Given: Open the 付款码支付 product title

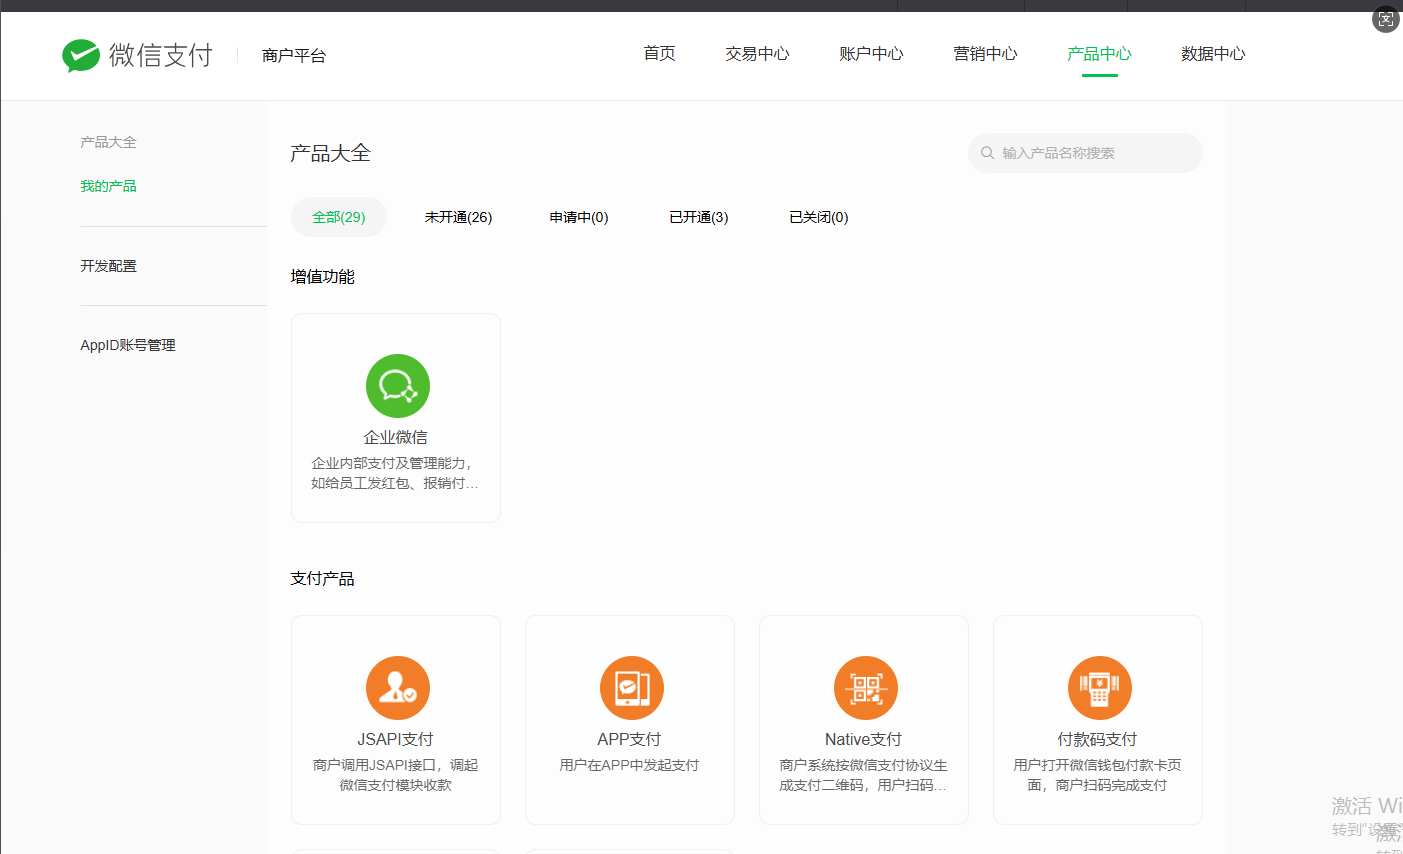Looking at the screenshot, I should point(1098,740).
